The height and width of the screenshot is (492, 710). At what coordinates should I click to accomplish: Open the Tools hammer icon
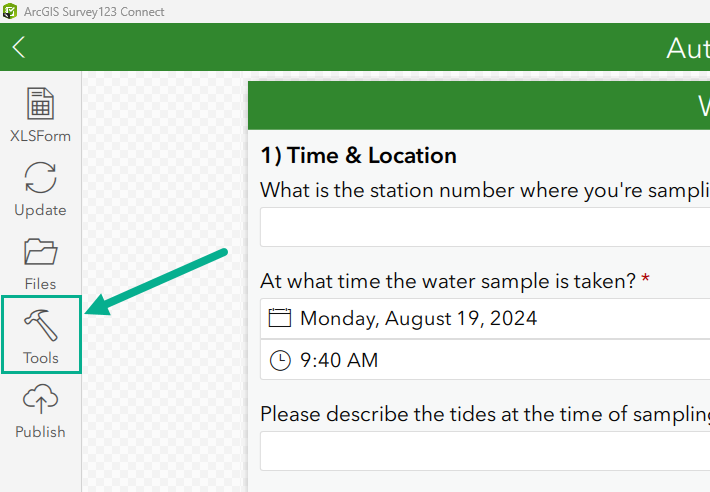[x=40, y=326]
